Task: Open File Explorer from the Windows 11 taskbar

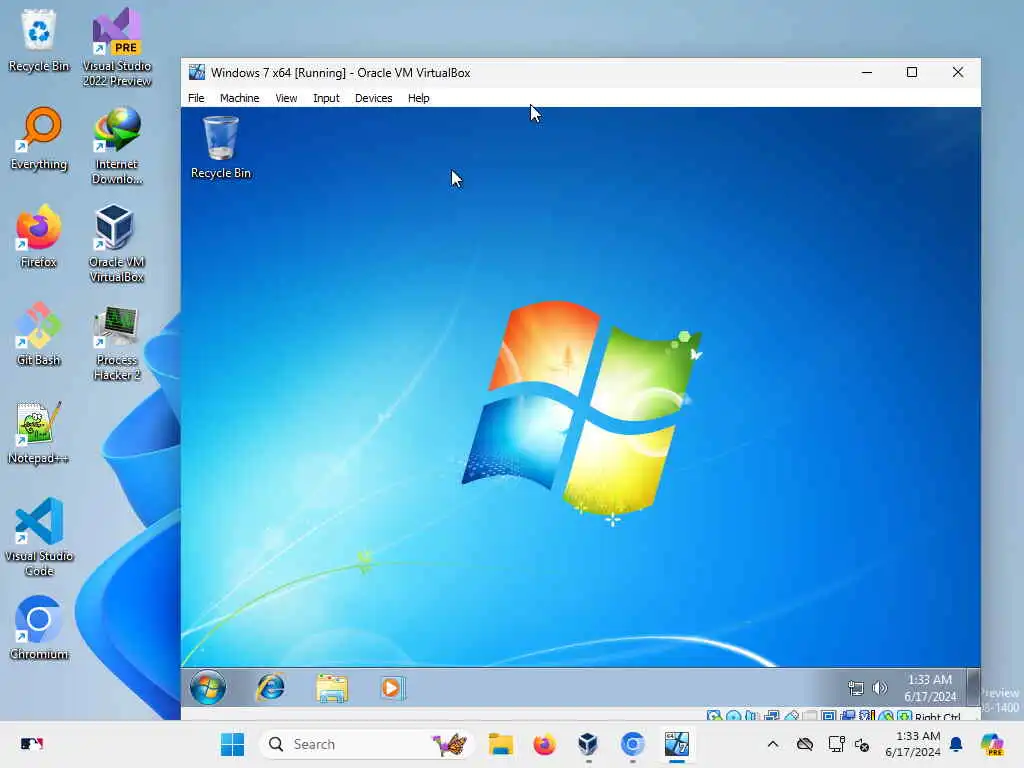Action: coord(501,744)
